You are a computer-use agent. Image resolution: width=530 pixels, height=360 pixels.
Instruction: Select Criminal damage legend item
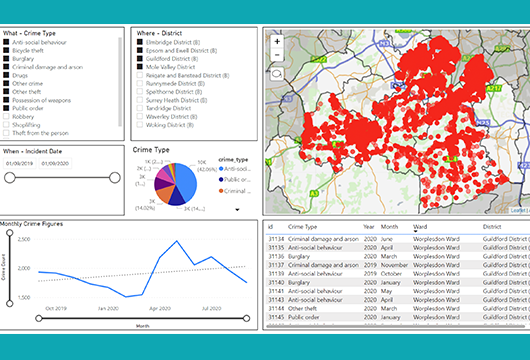tap(235, 191)
